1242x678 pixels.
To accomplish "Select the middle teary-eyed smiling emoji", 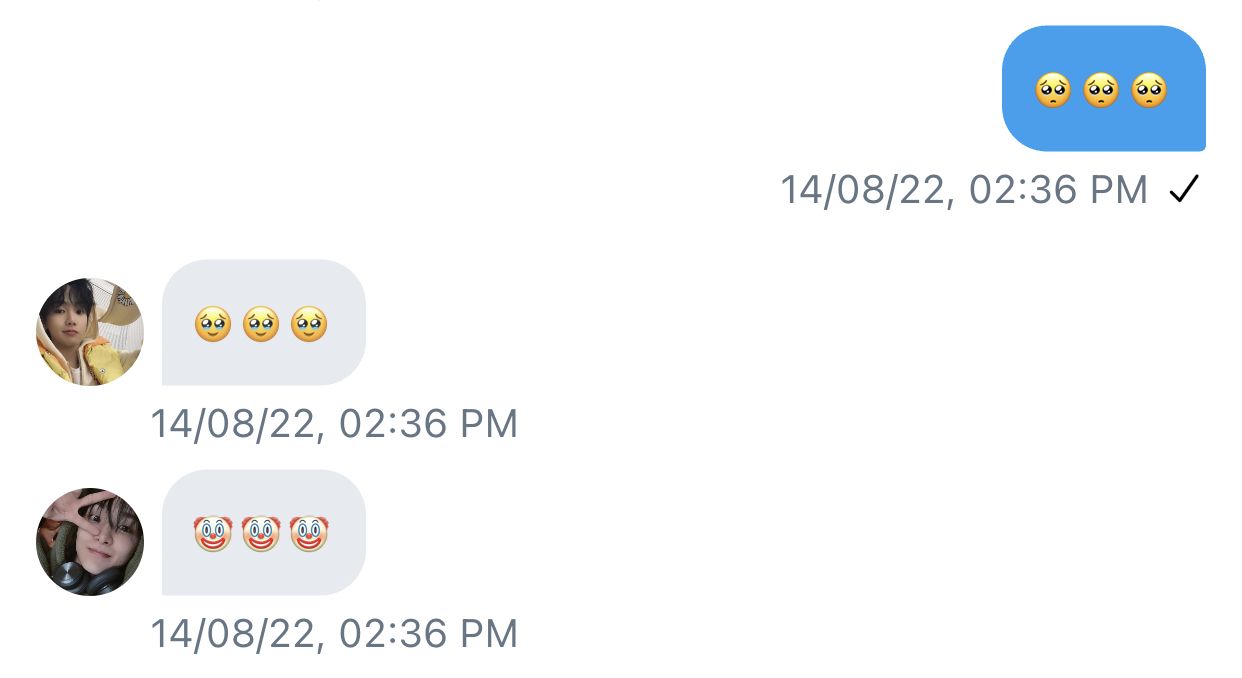I will [261, 325].
